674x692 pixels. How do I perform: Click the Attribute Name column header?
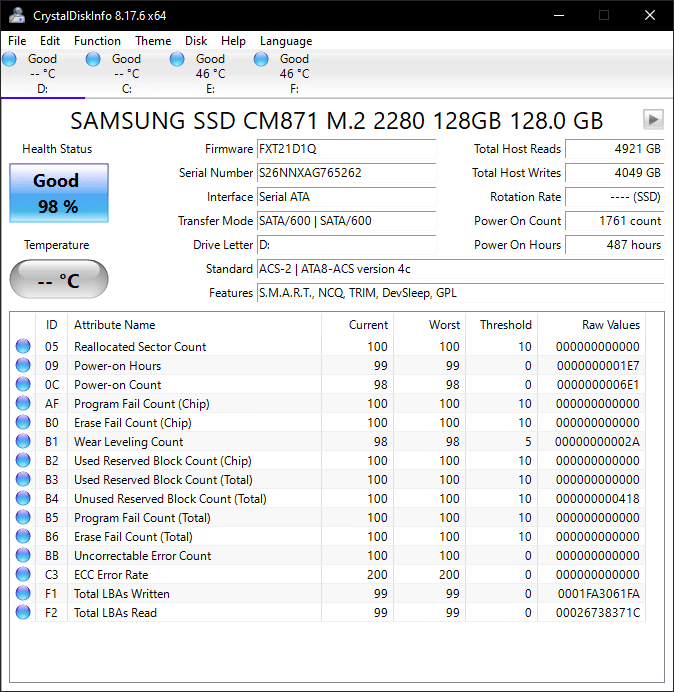(x=195, y=325)
